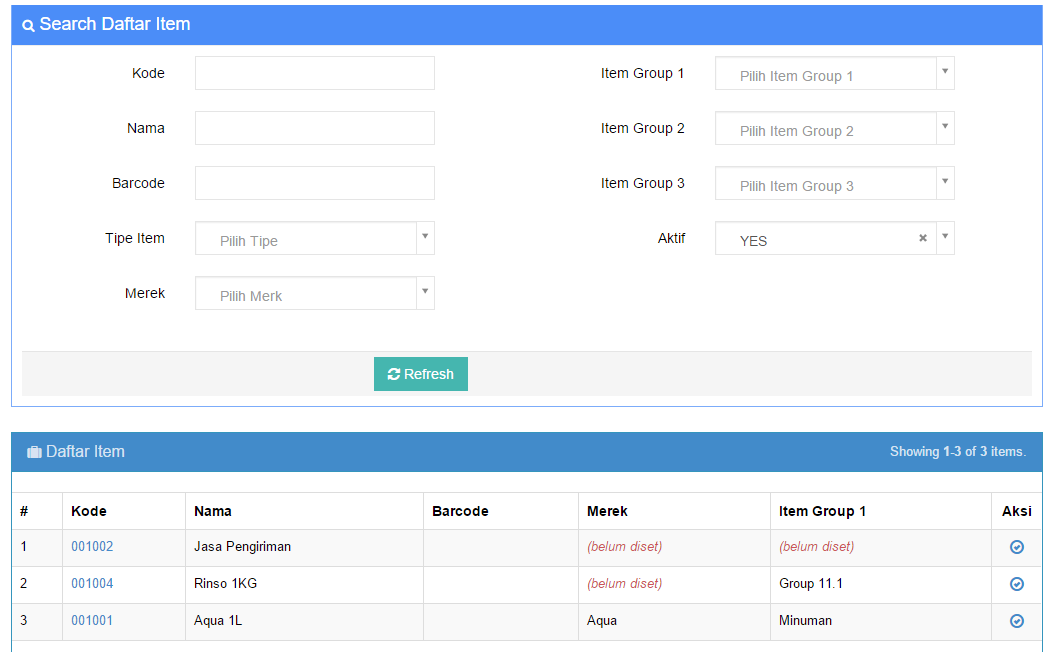Open the Pilih Tipe dropdown
This screenshot has width=1049, height=652.
[x=314, y=238]
